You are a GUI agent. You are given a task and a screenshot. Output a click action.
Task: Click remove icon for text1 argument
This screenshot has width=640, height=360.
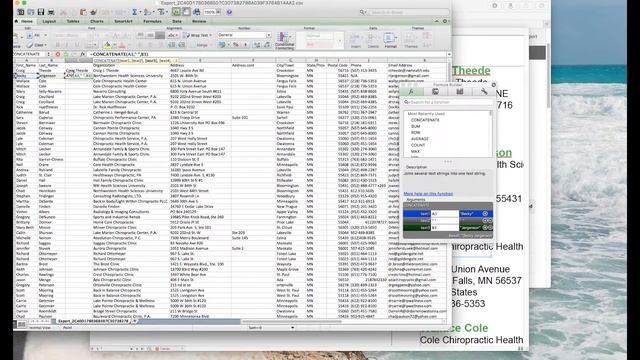485,213
